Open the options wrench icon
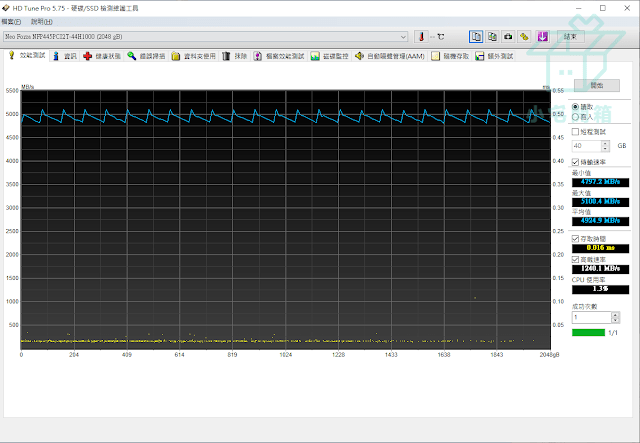The image size is (640, 443). pyautogui.click(x=524, y=37)
